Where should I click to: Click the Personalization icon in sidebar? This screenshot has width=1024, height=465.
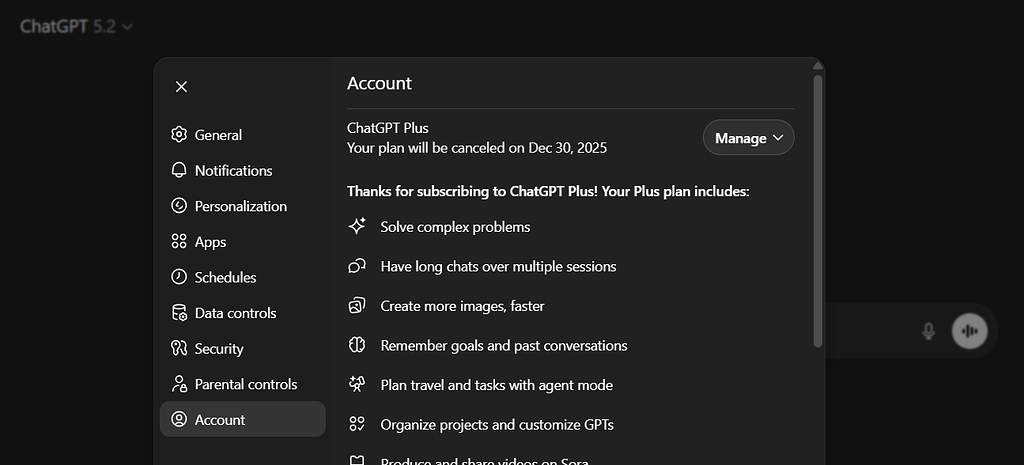(179, 206)
